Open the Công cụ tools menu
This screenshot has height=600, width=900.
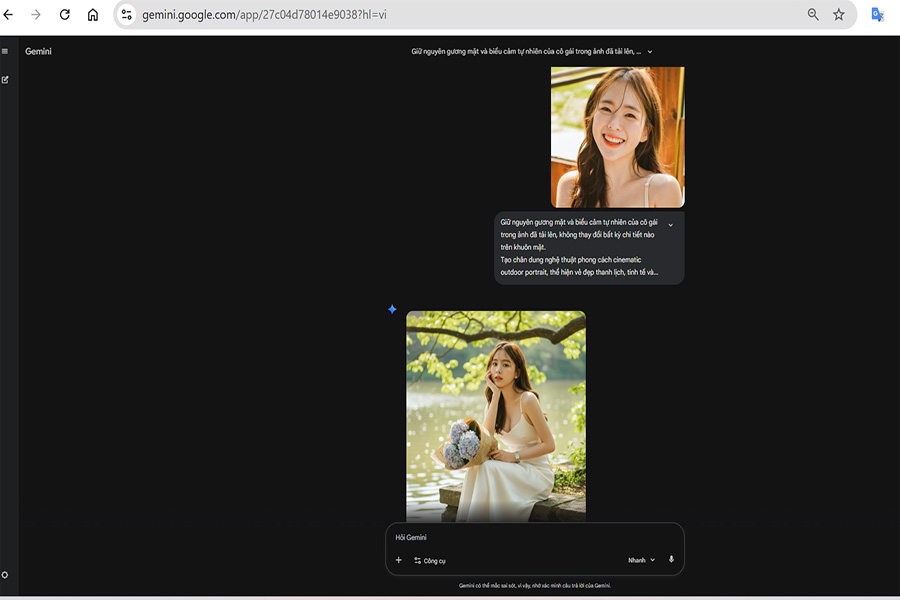[x=430, y=561]
